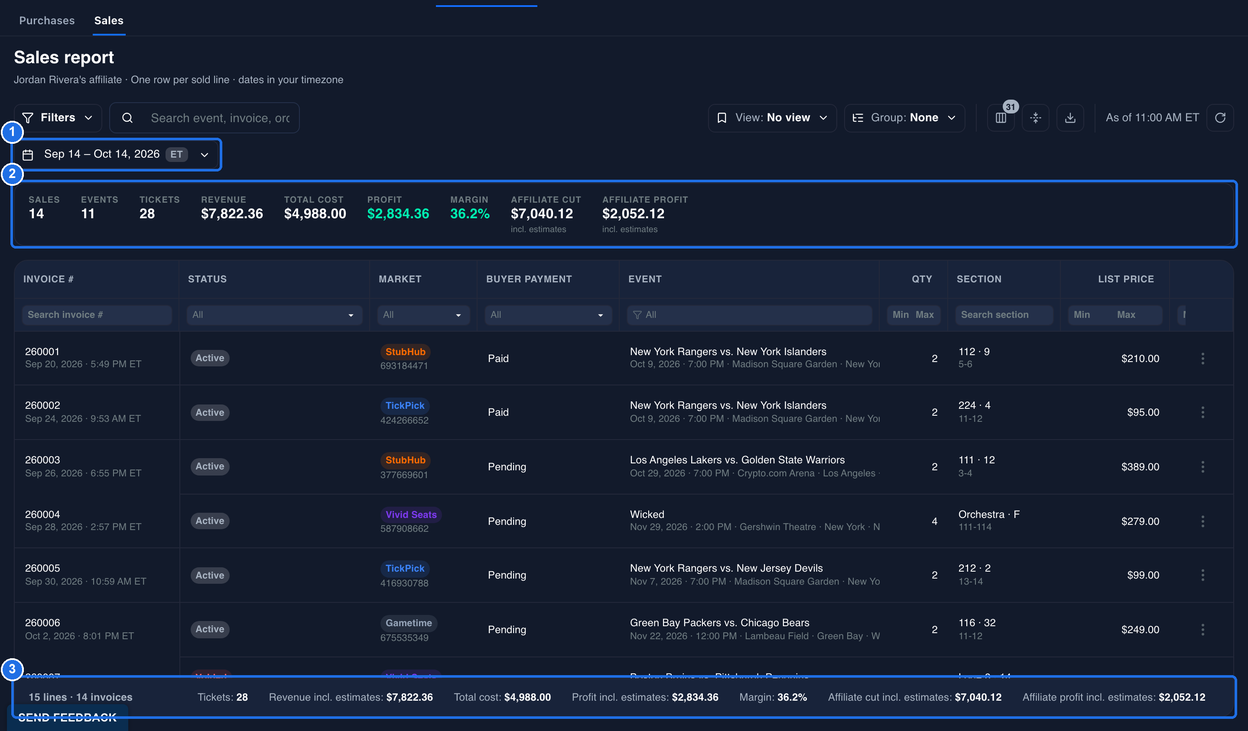1248x731 pixels.
Task: Click the TickPick badge on invoice 260002
Action: point(405,406)
